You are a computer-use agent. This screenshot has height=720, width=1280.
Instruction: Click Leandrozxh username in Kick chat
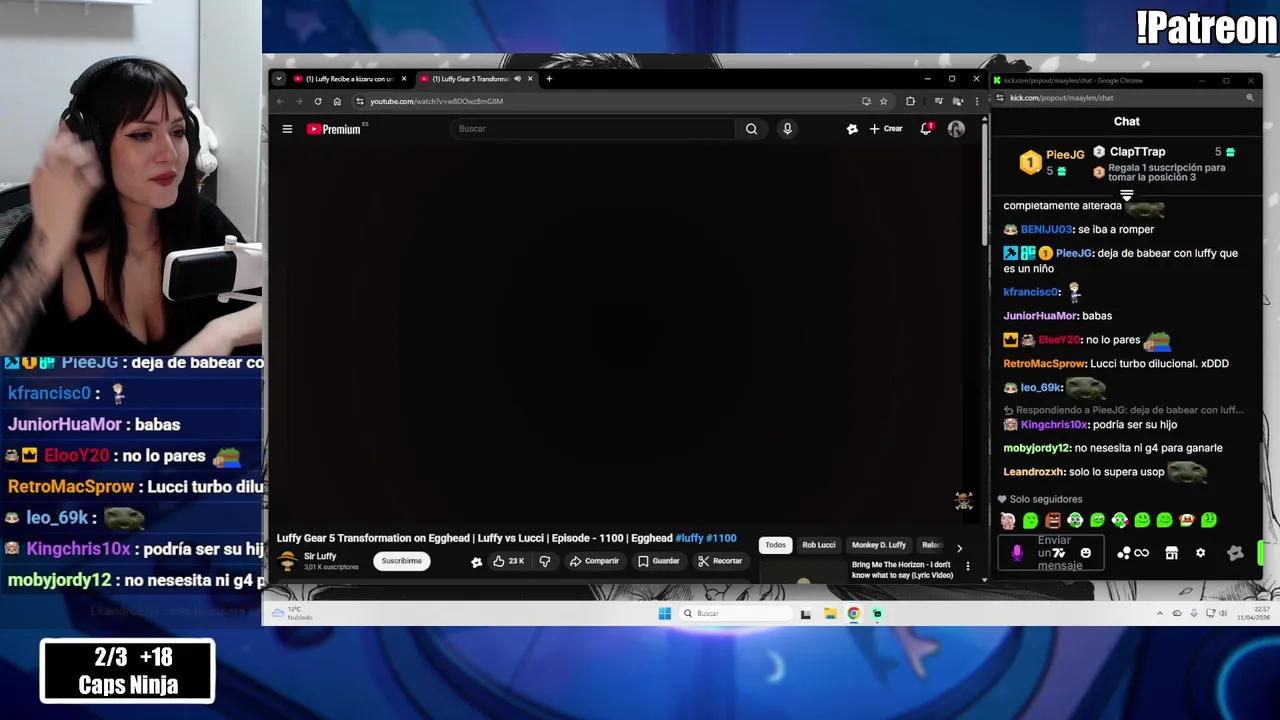pyautogui.click(x=1034, y=471)
